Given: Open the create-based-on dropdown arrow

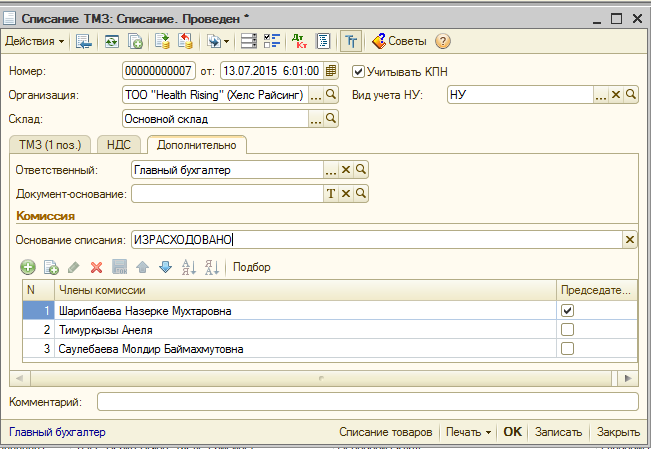Looking at the screenshot, I should (x=226, y=41).
